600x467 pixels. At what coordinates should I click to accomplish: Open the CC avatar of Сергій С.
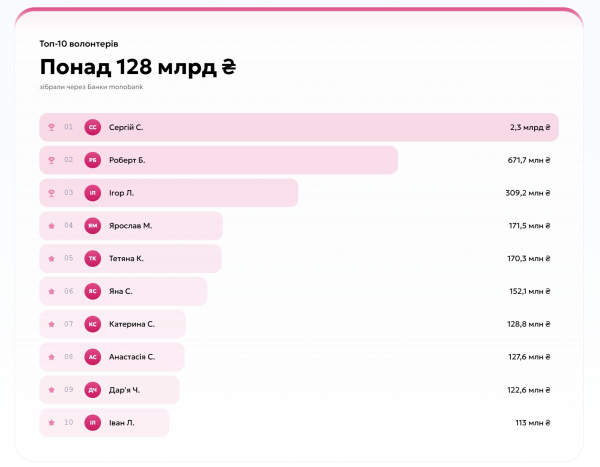tap(93, 127)
